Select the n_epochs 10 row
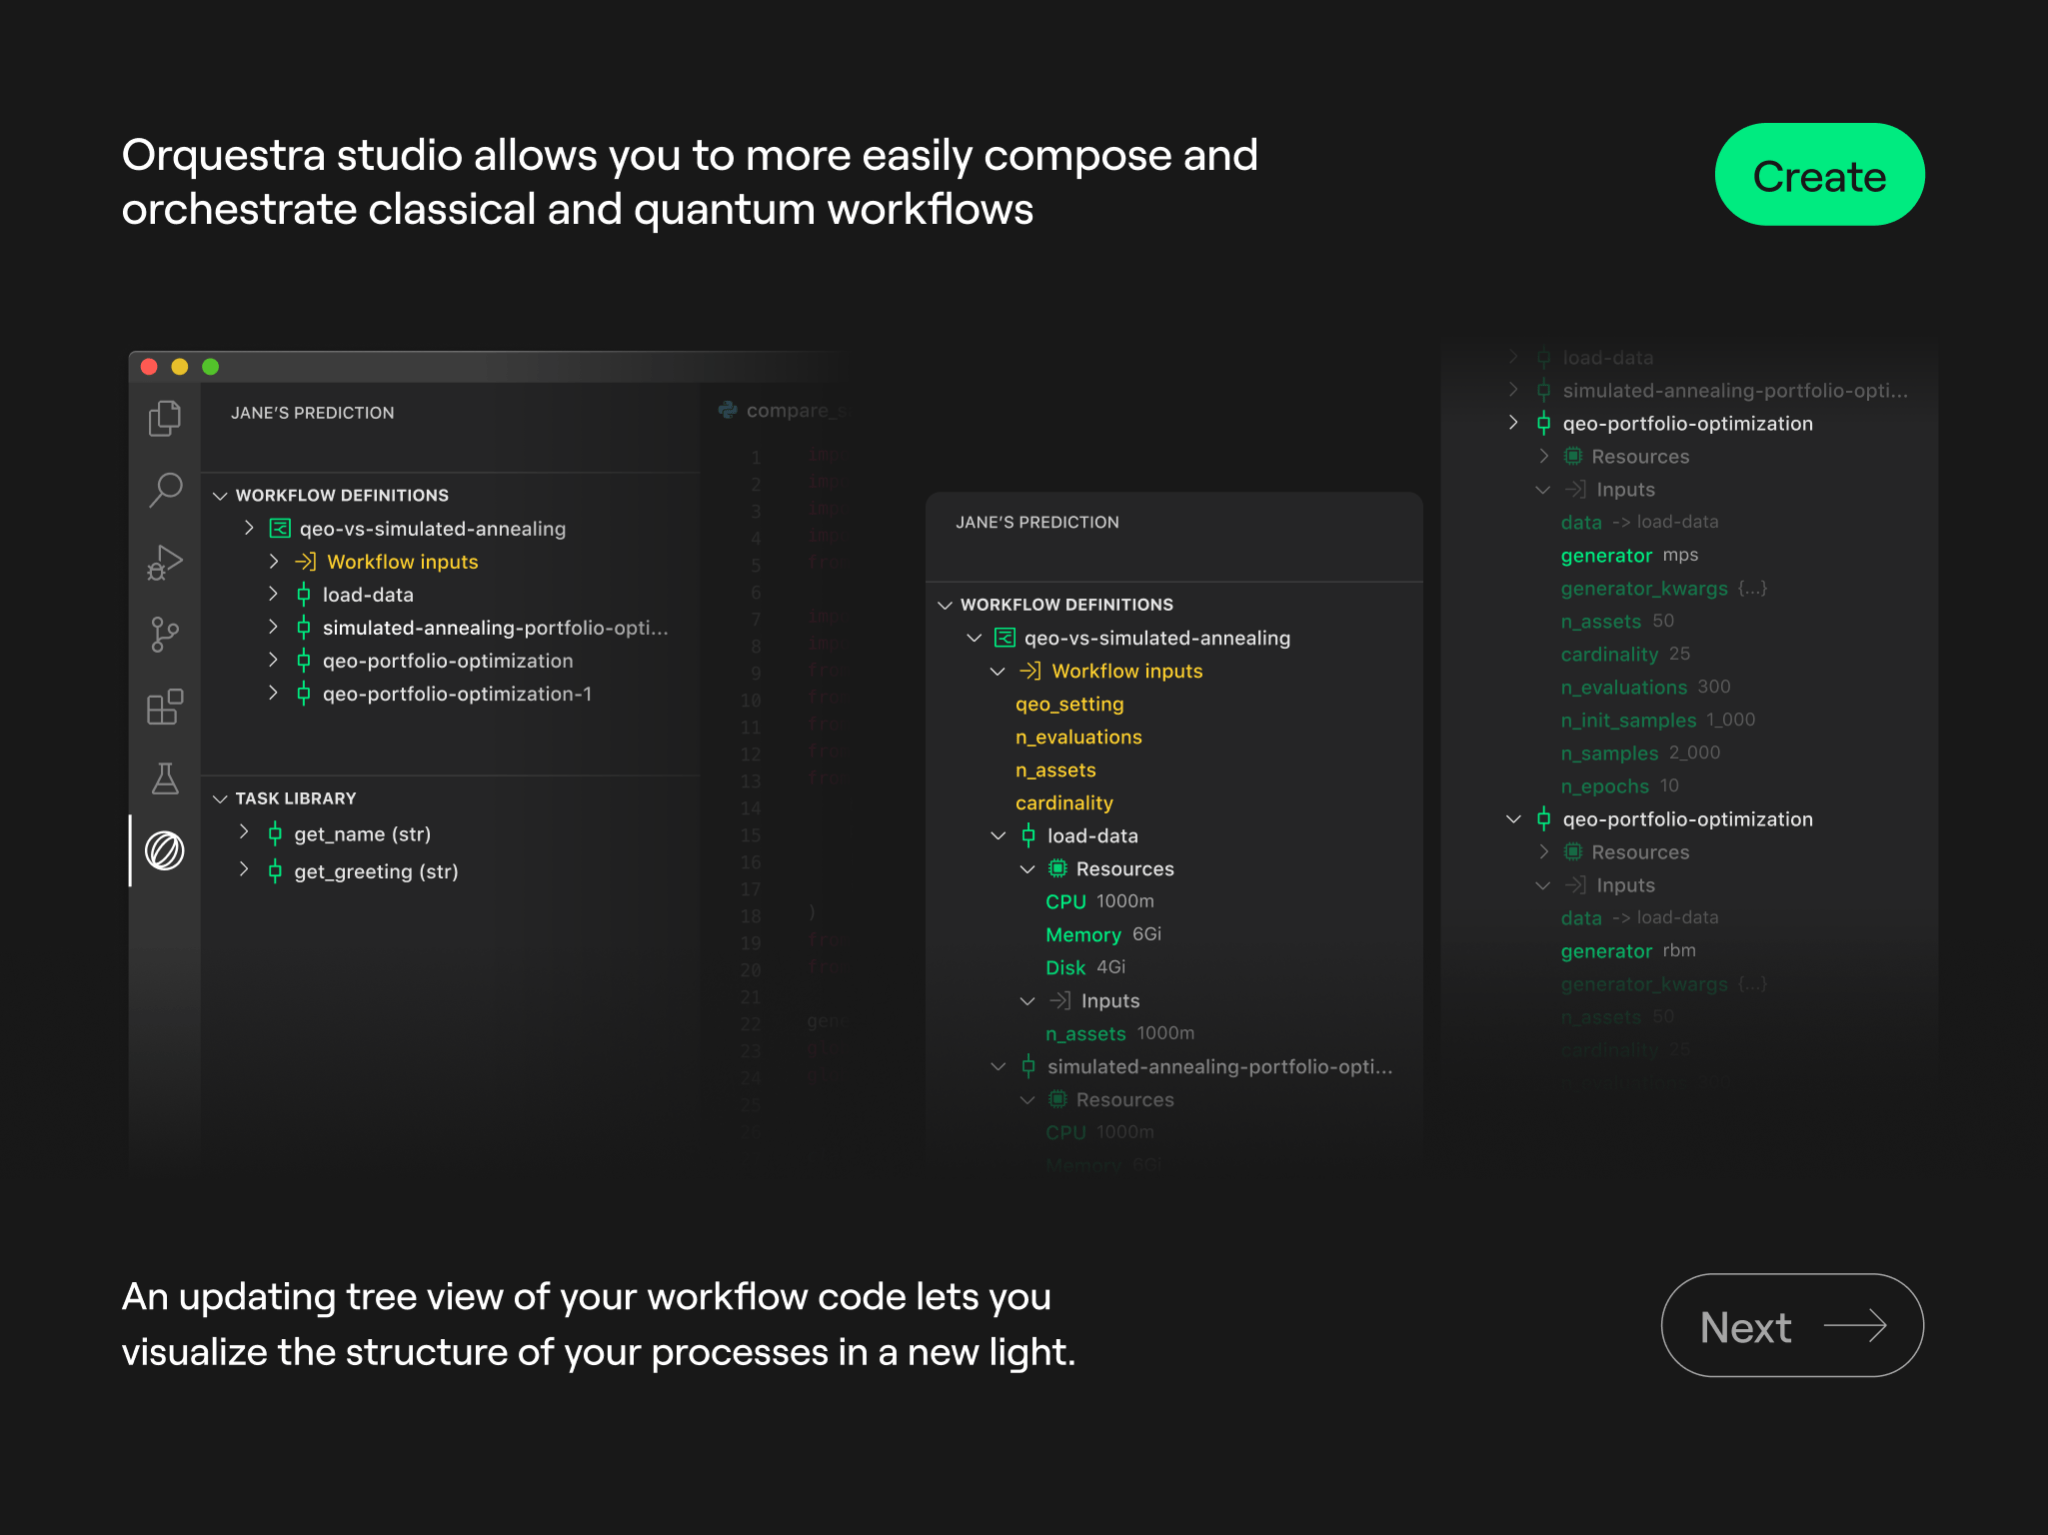 pyautogui.click(x=1619, y=786)
